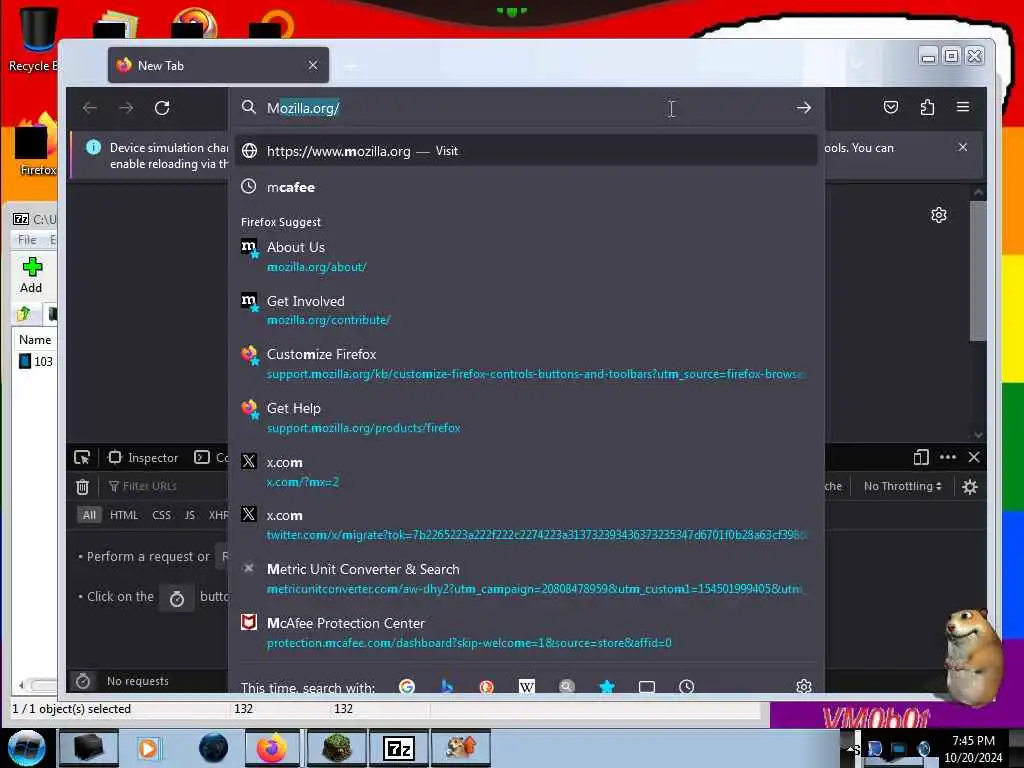Open the Extensions puzzle icon
This screenshot has width=1024, height=768.
(927, 107)
